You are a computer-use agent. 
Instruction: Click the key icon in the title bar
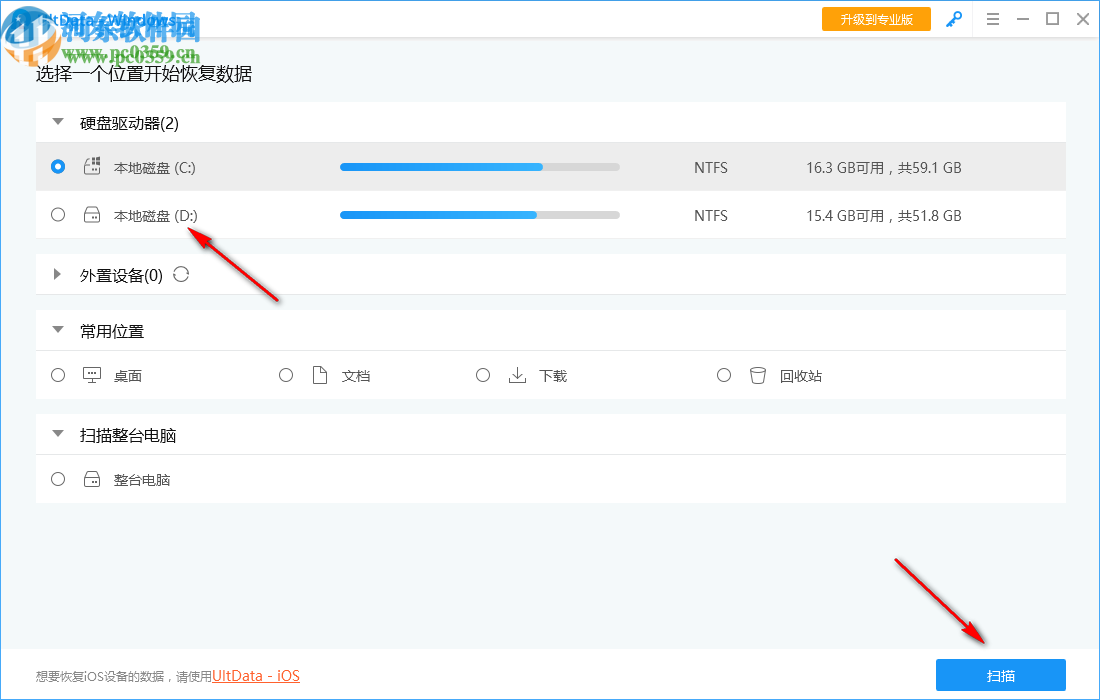click(954, 18)
